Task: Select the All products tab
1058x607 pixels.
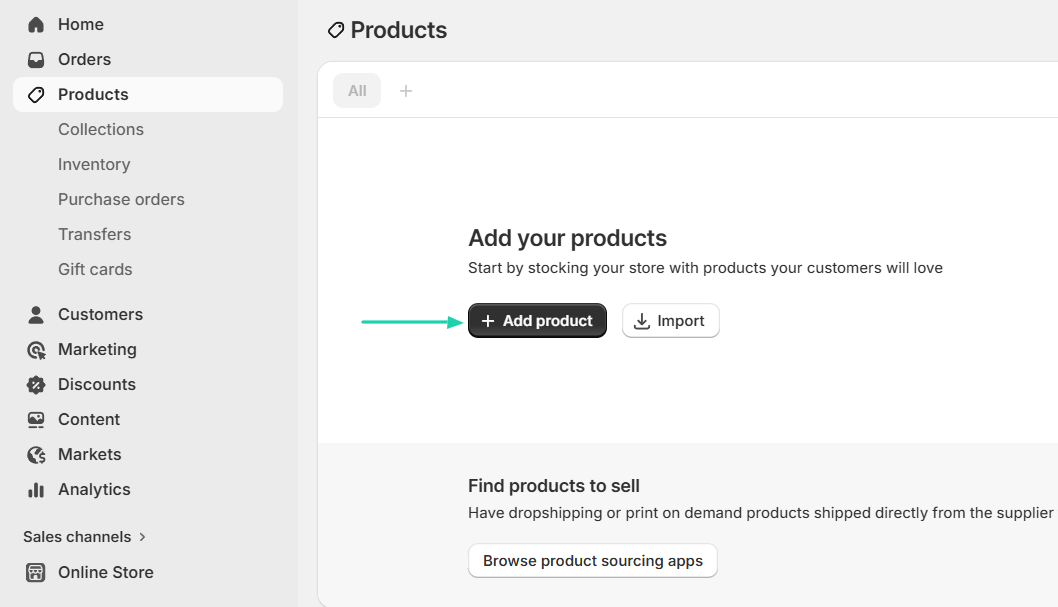Action: (357, 91)
